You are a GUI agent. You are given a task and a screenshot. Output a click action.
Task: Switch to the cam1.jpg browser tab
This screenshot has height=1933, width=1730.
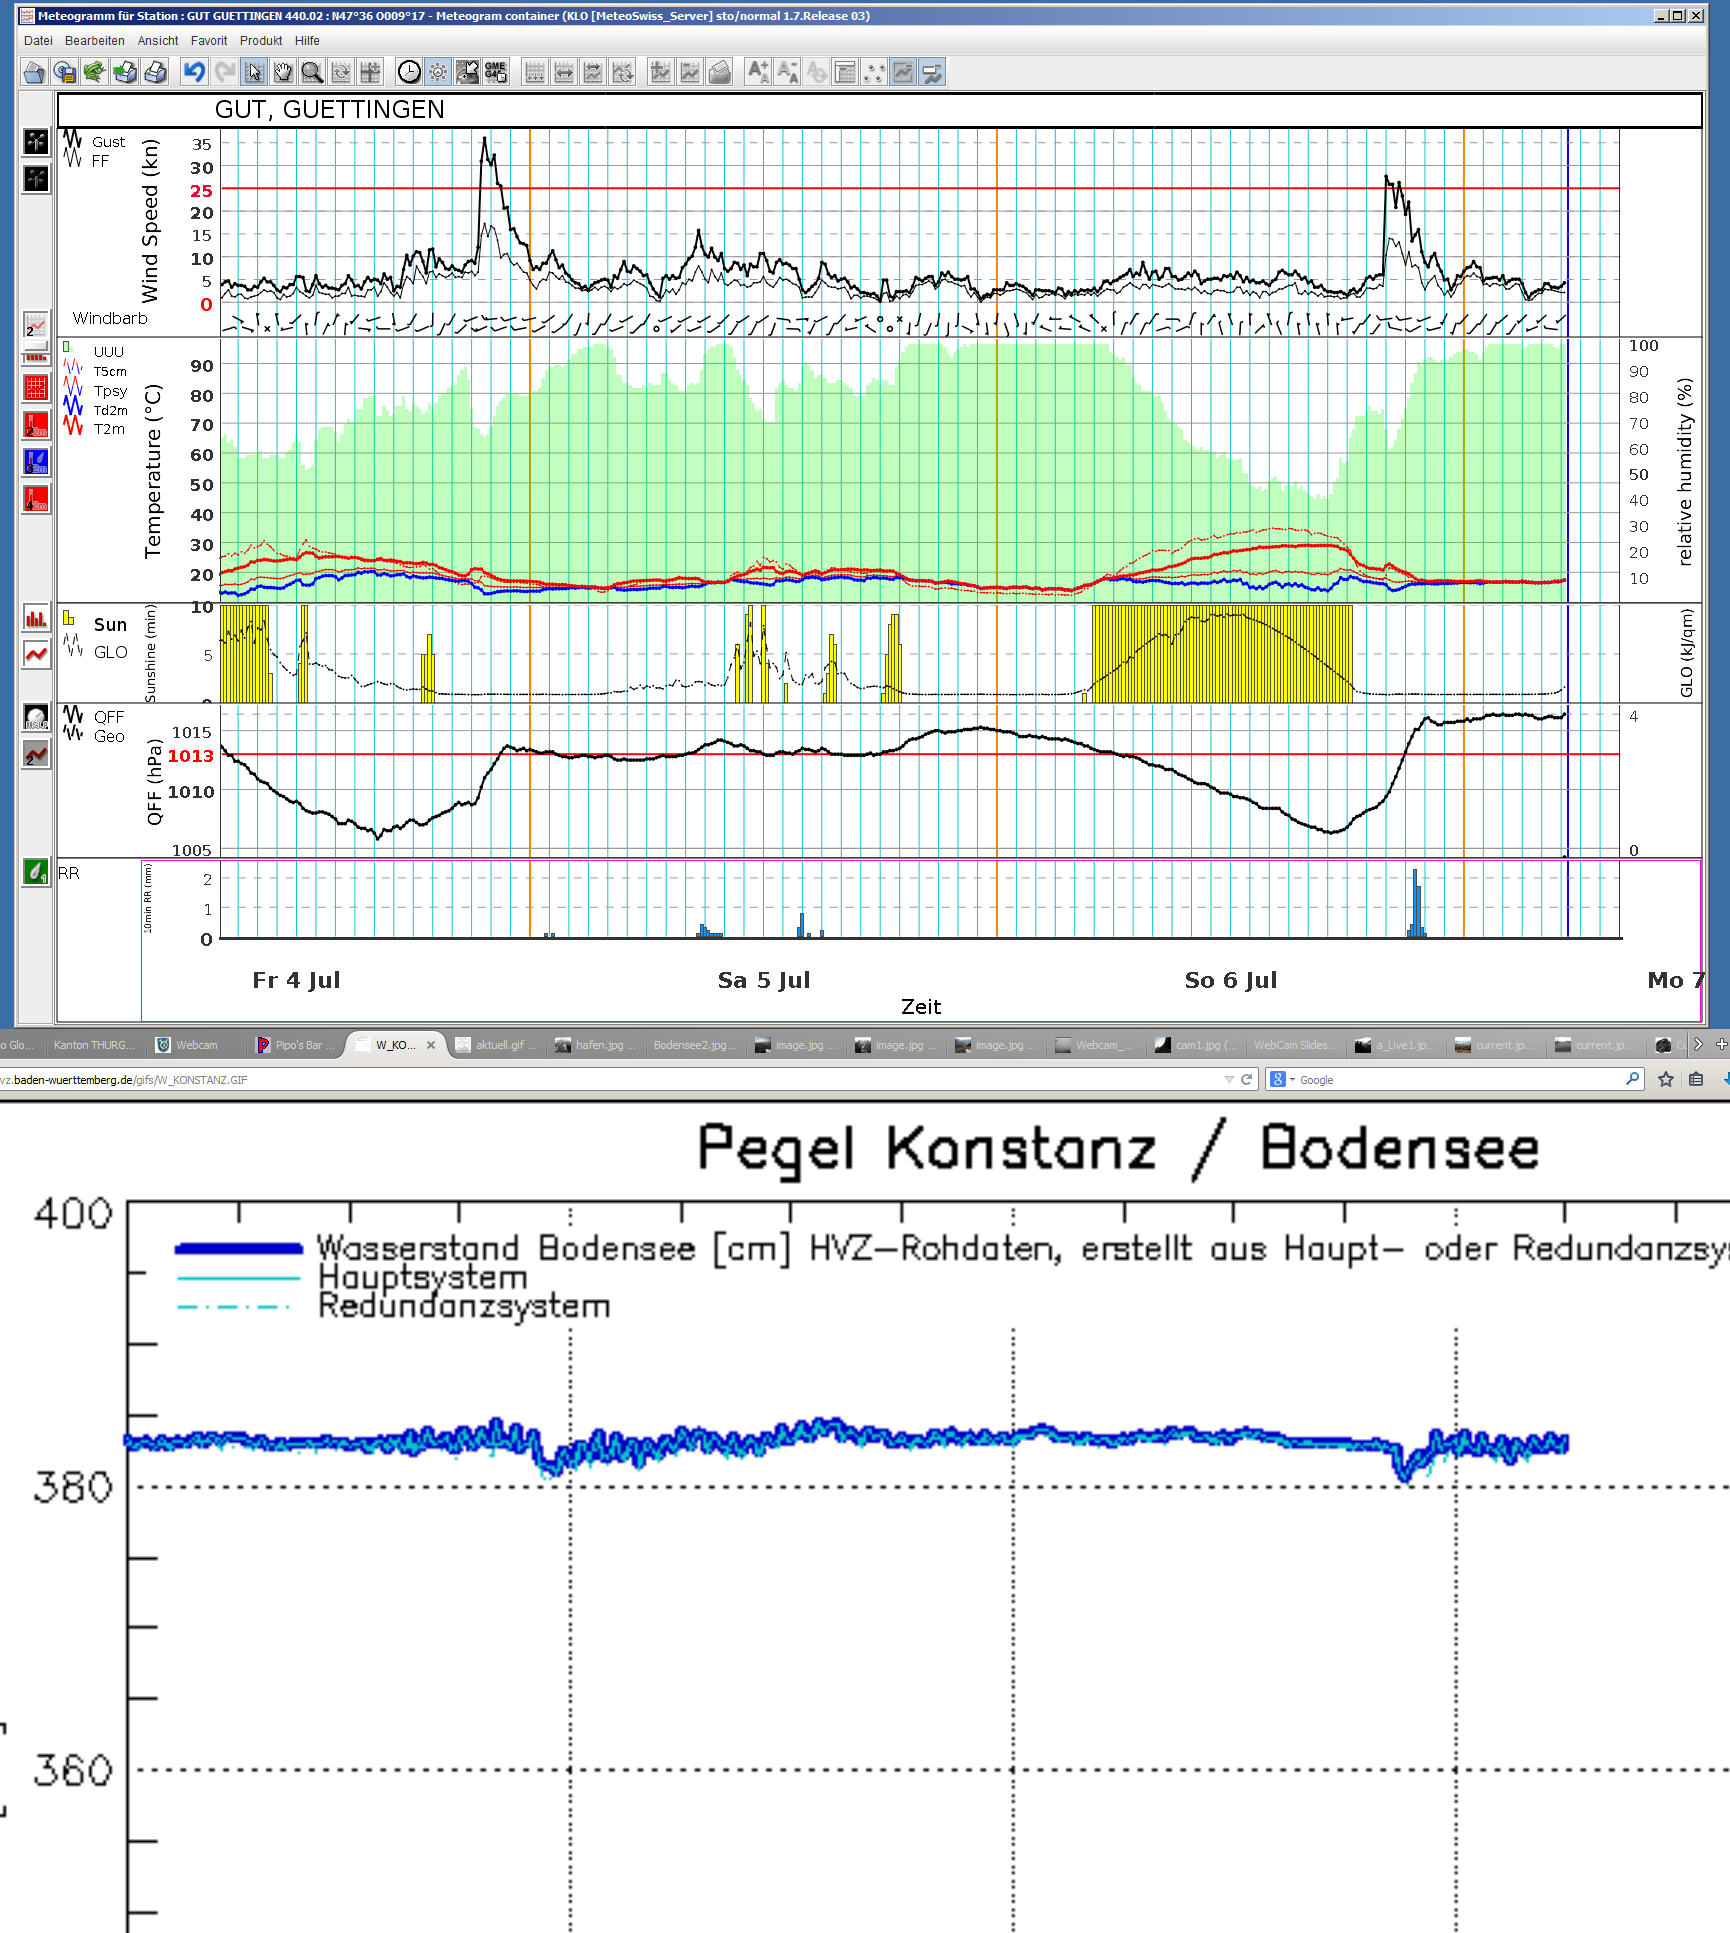(1196, 1045)
